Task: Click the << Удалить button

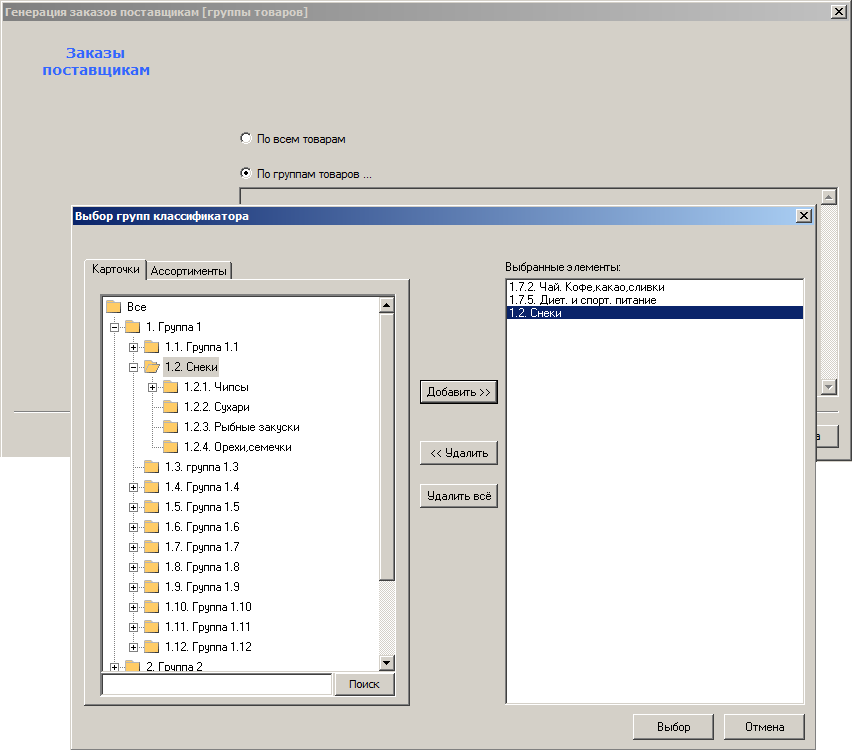Action: point(459,453)
